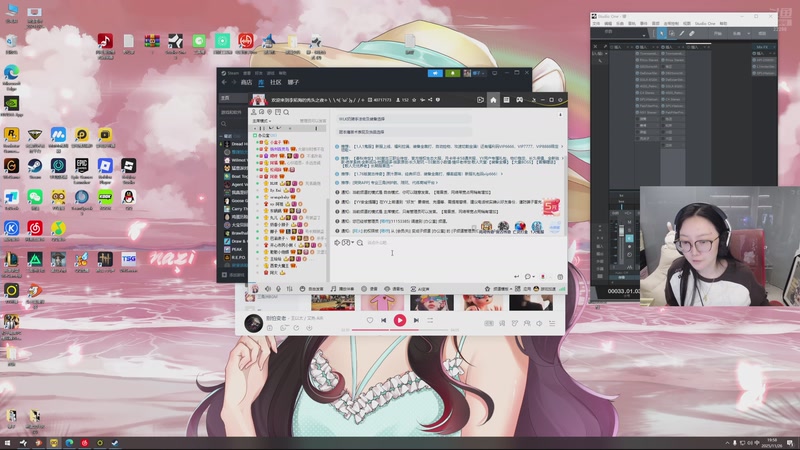Open the Steam desktop shortcut
Image resolution: width=800 pixels, height=450 pixels.
pyautogui.click(x=35, y=166)
